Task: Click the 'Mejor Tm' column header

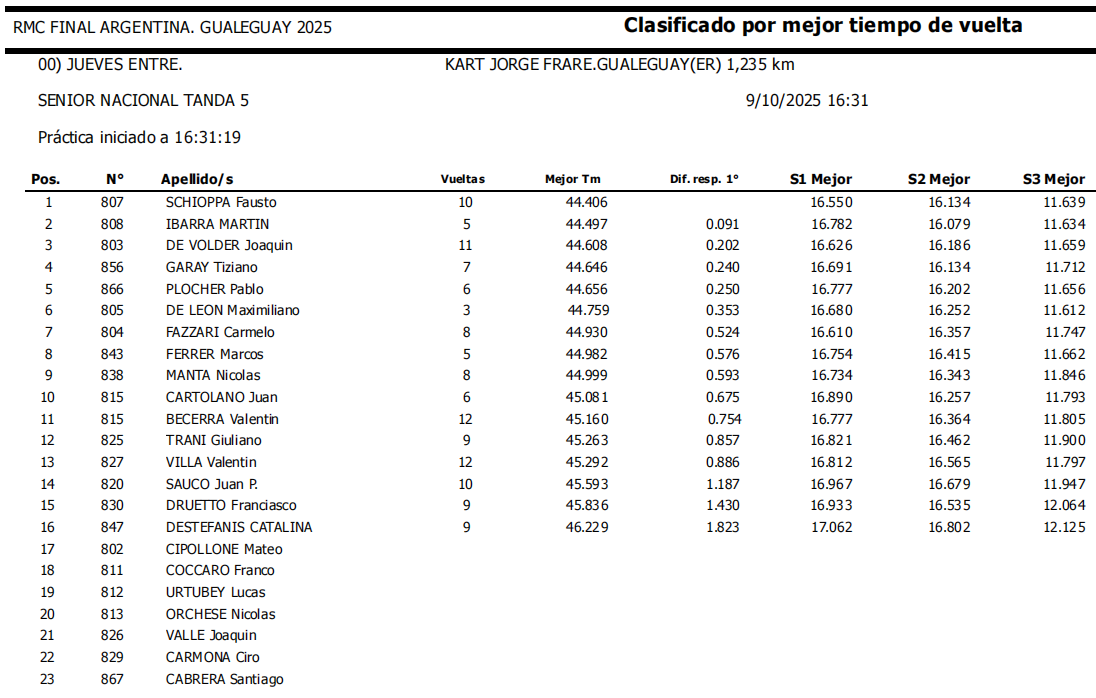Action: click(572, 180)
